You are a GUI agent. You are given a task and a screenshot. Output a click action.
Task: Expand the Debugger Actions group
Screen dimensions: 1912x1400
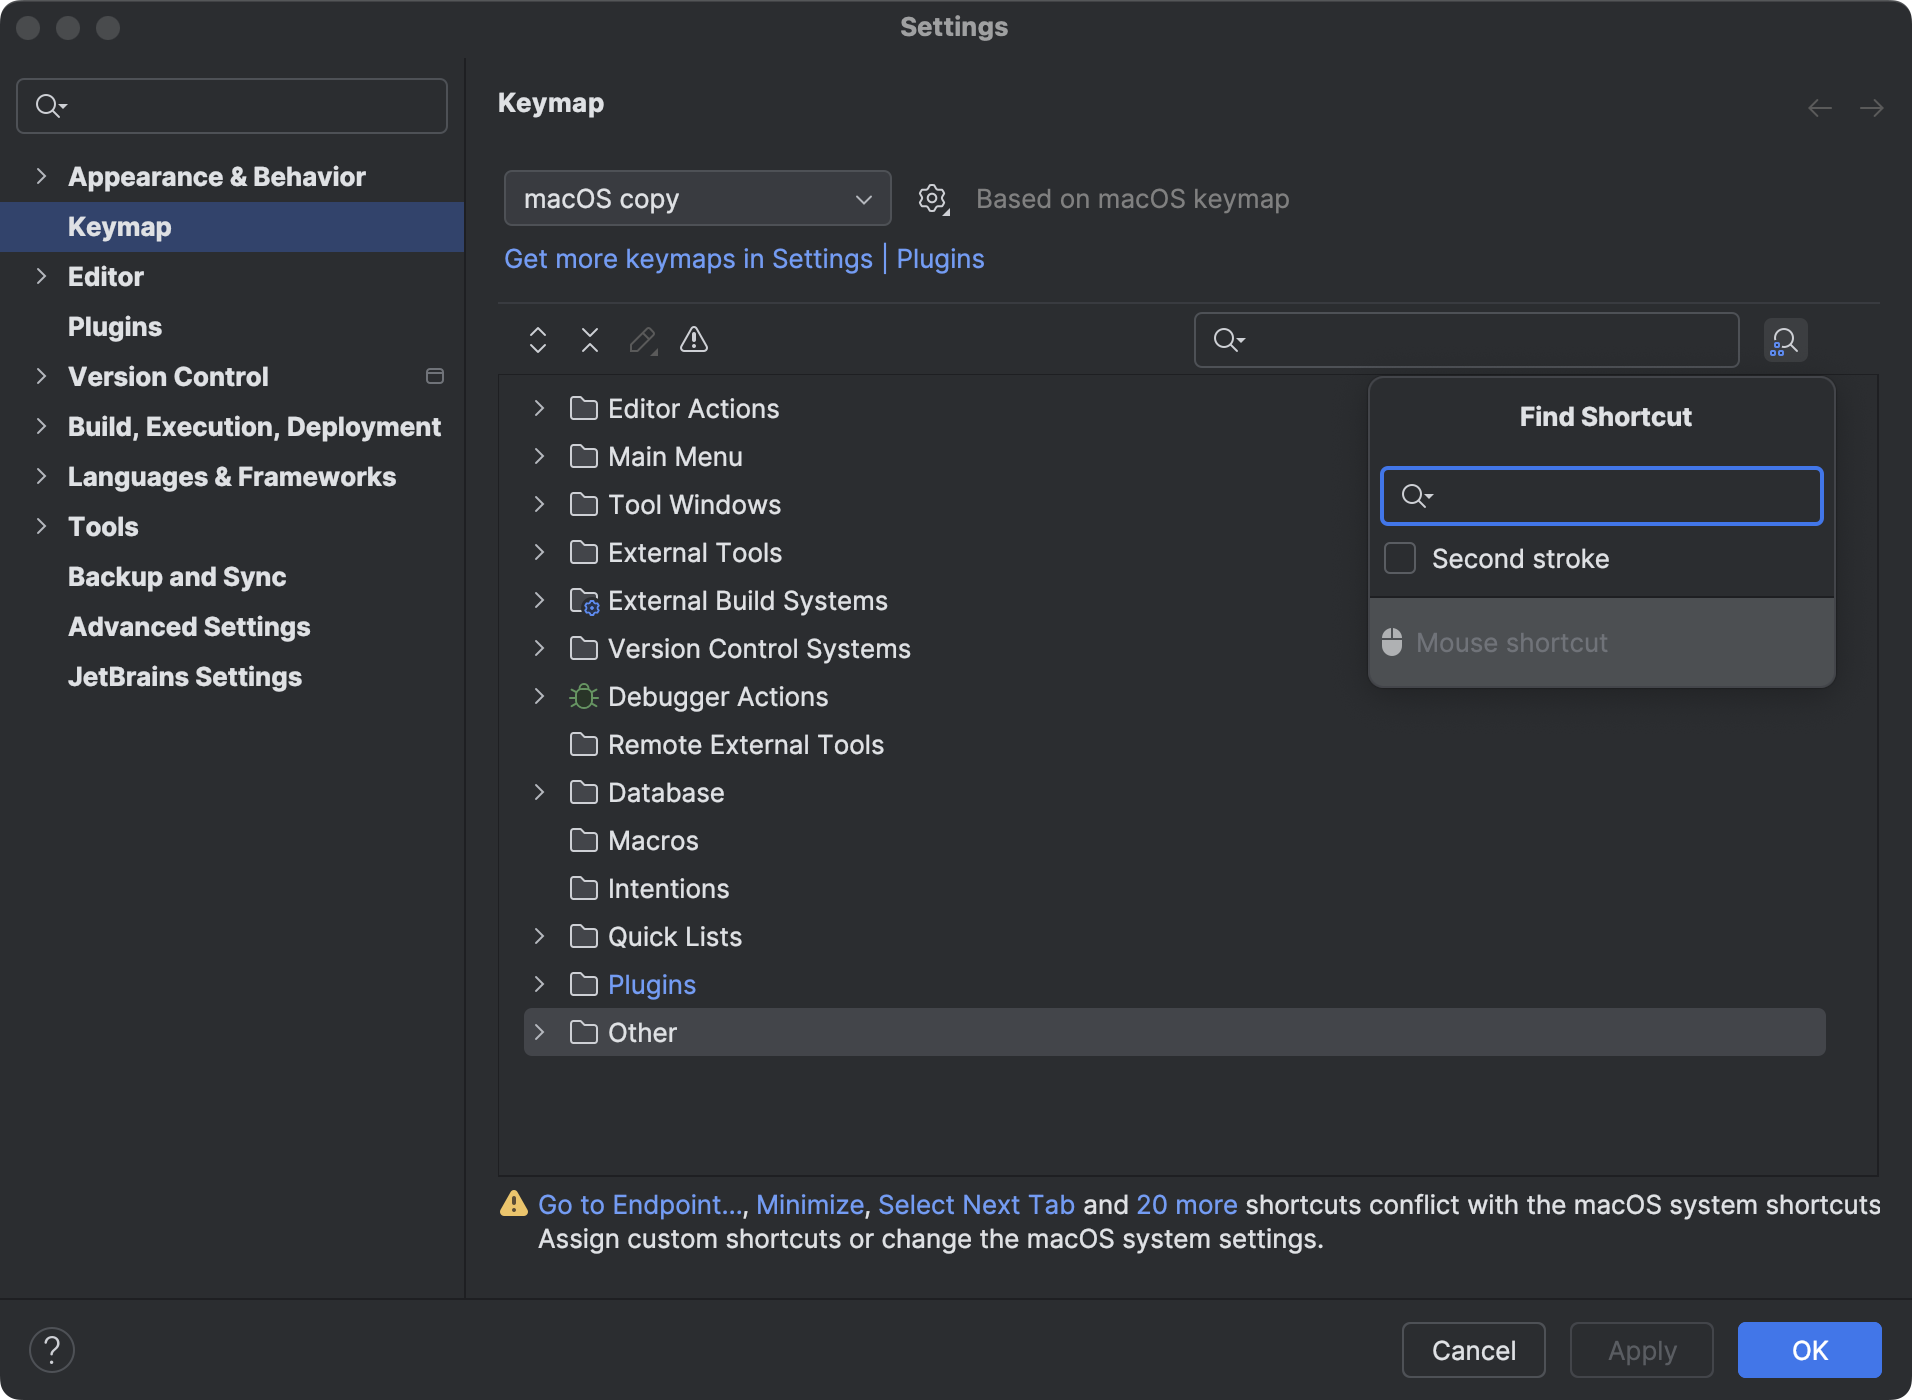(539, 696)
